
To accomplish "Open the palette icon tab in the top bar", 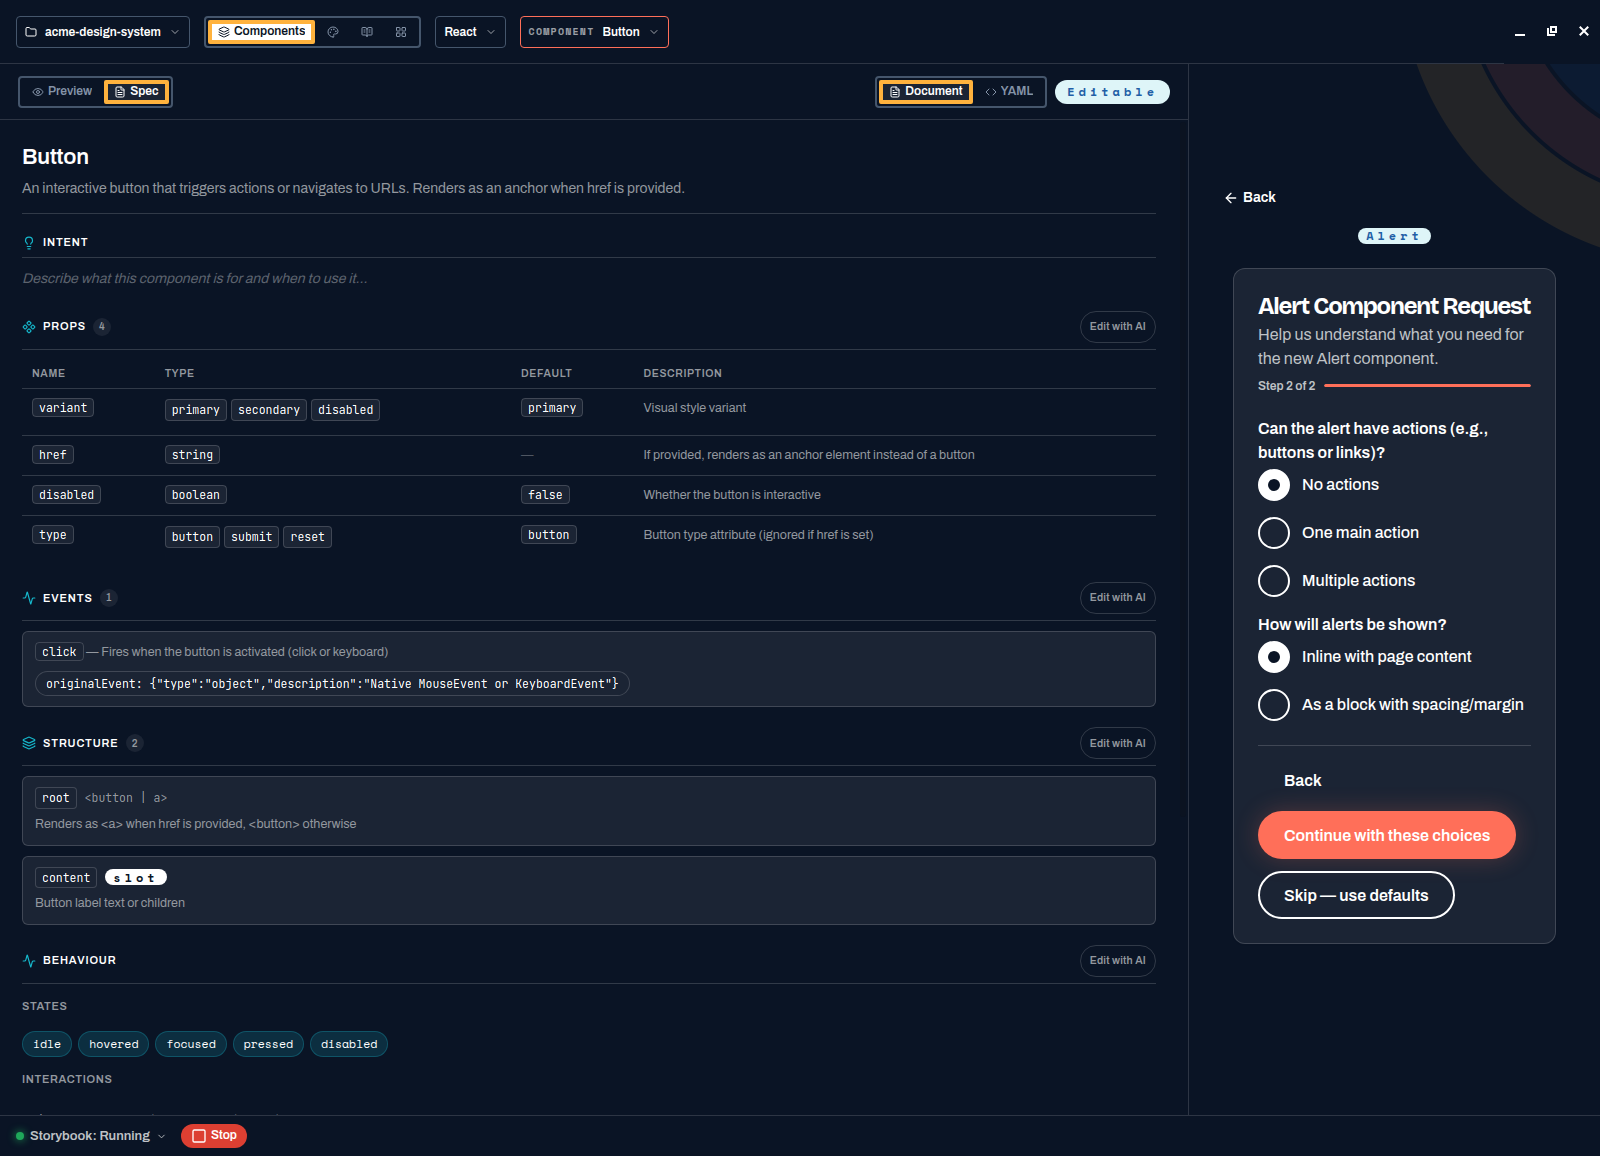I will (x=333, y=32).
